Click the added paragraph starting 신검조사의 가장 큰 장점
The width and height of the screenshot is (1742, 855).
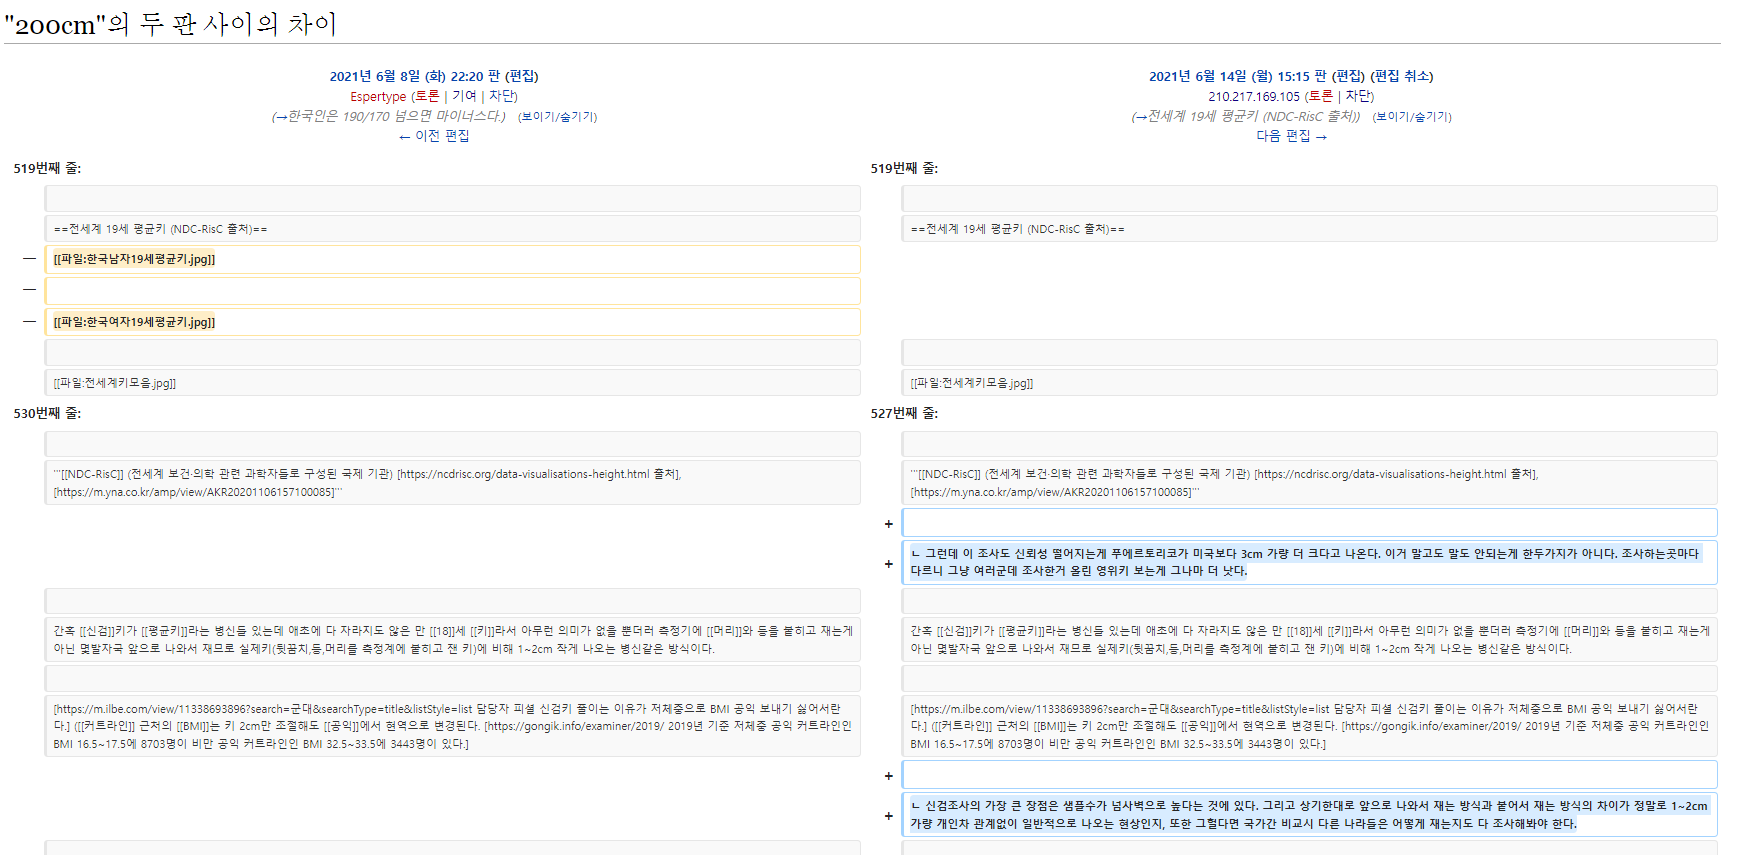click(x=1308, y=814)
